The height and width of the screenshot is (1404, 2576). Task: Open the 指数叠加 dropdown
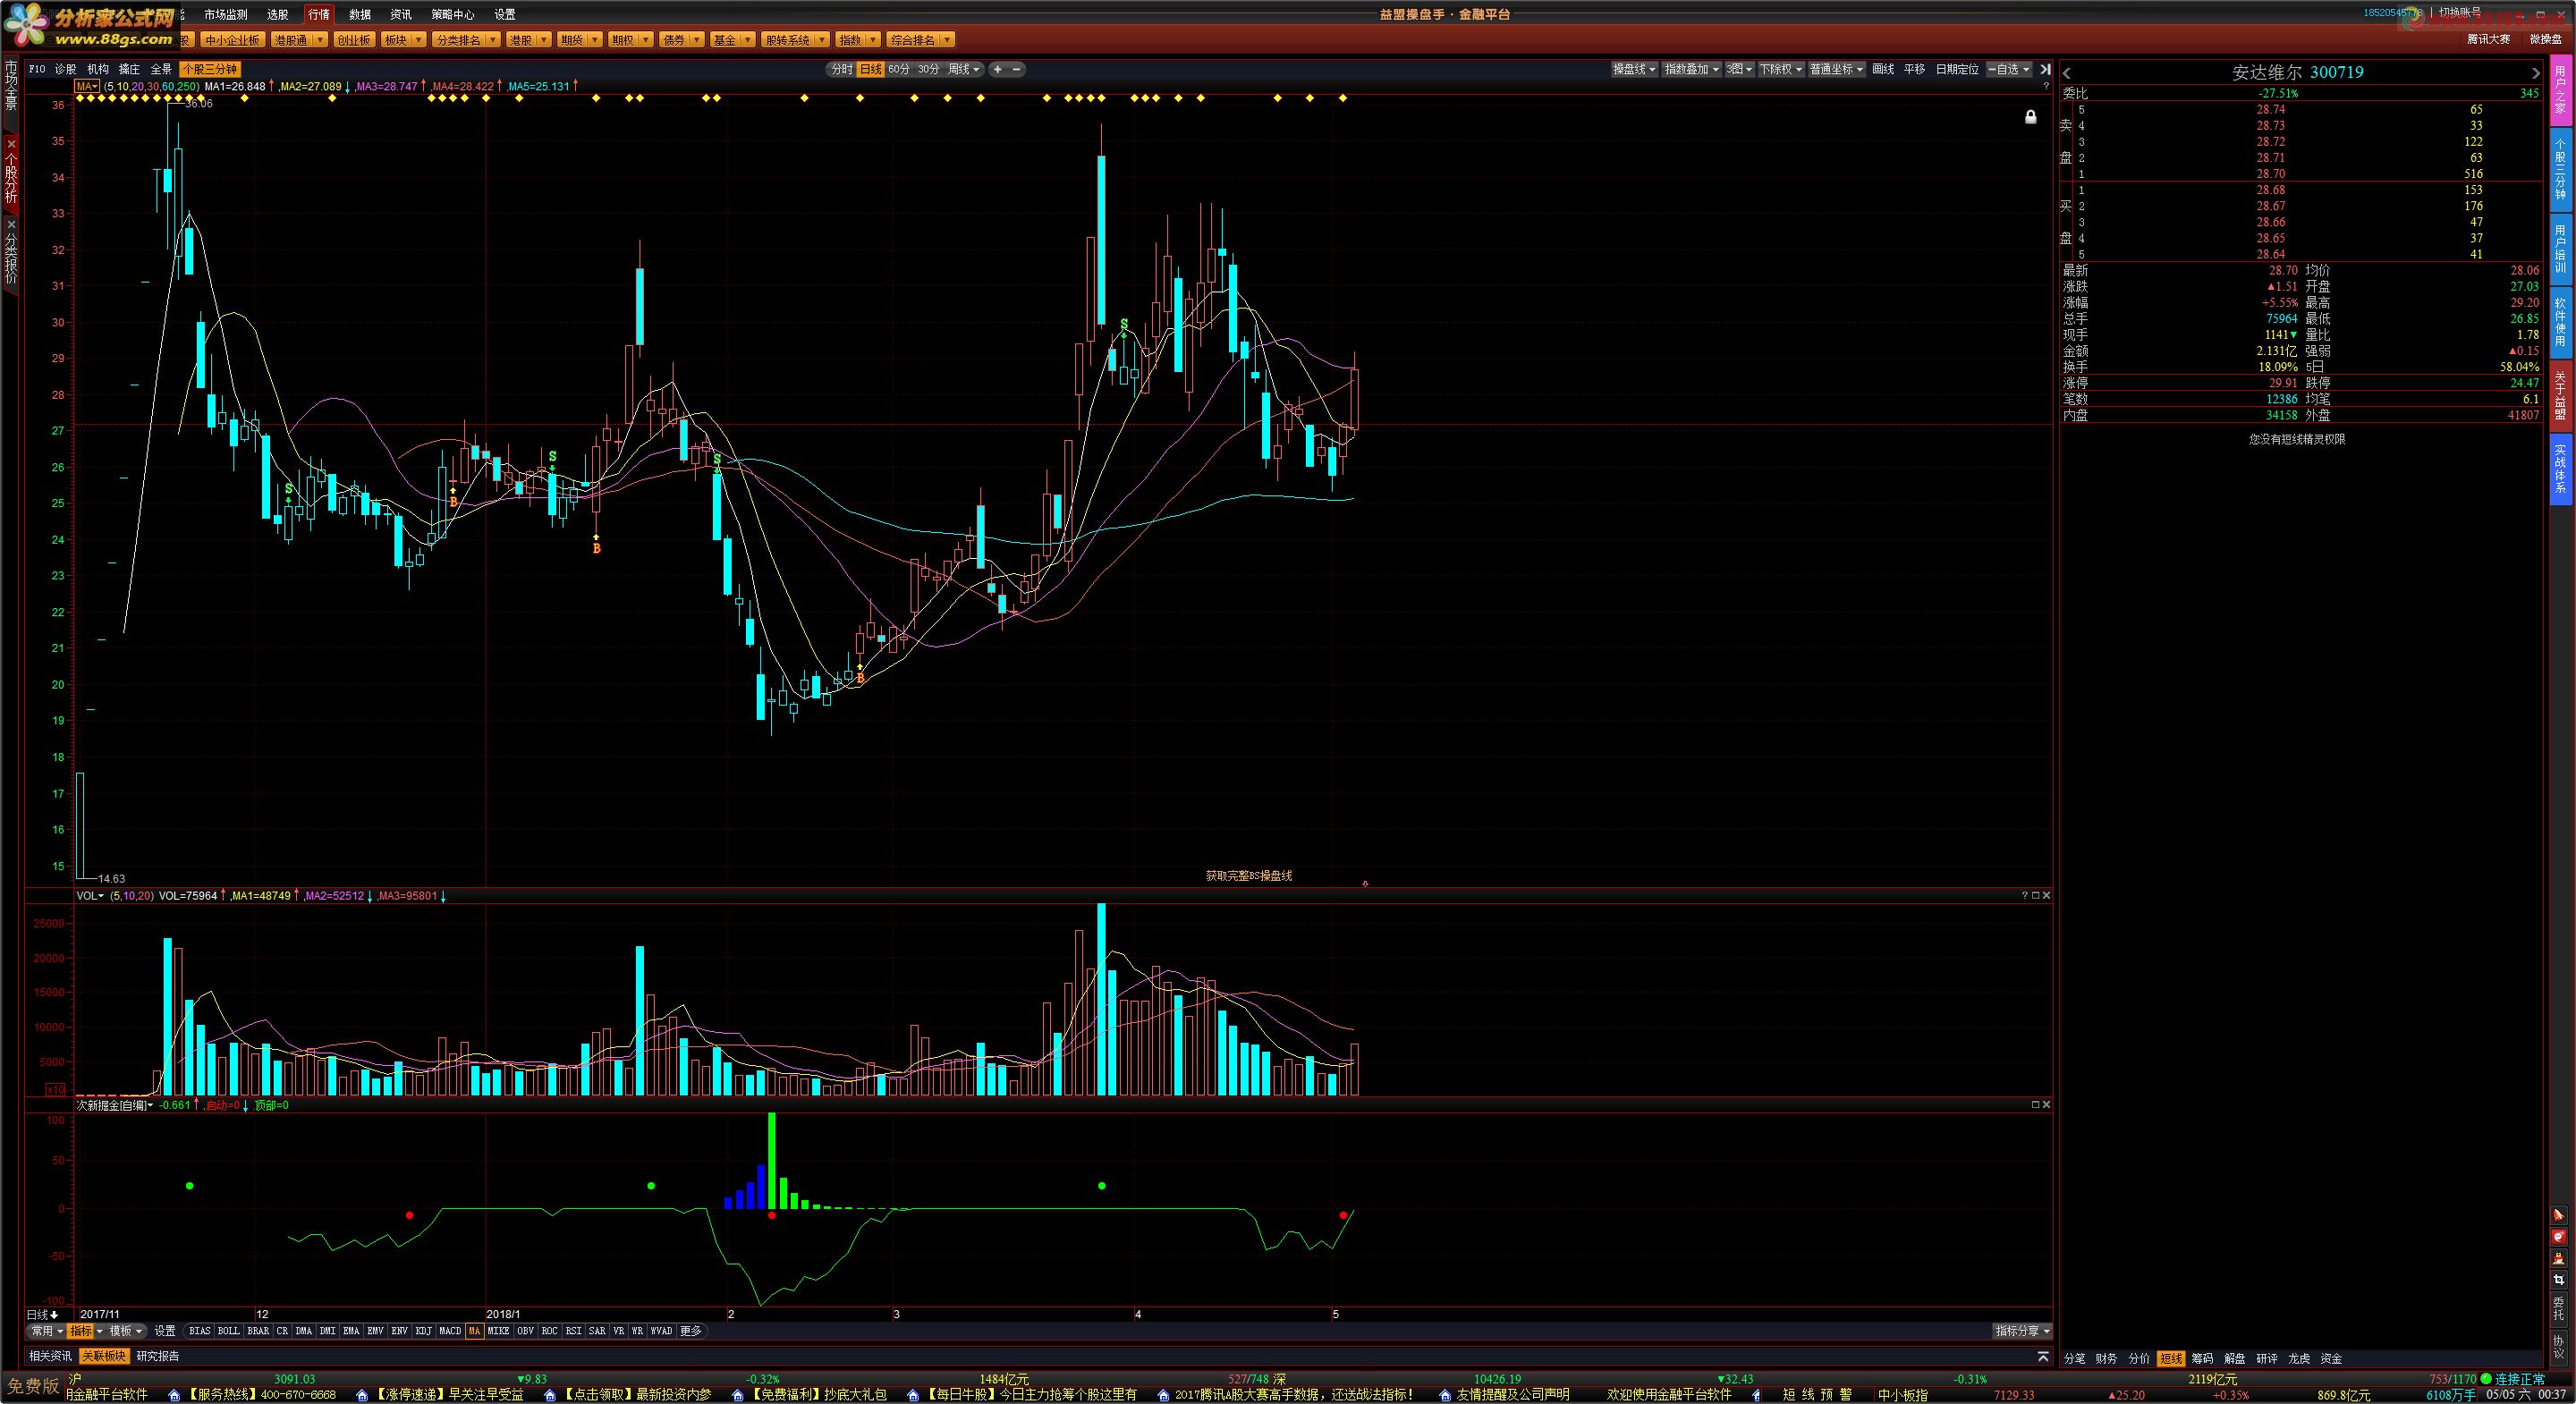tap(1692, 69)
